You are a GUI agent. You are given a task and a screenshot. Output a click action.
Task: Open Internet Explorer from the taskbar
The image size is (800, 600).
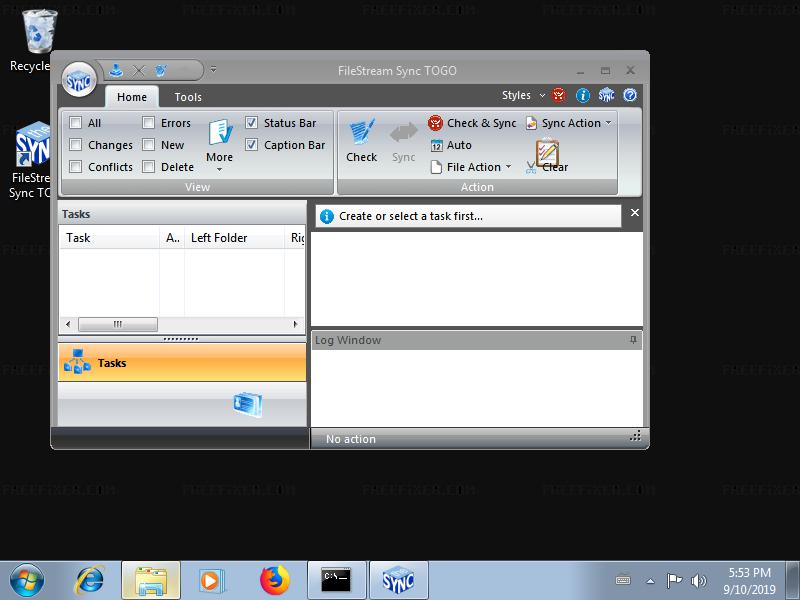click(90, 580)
